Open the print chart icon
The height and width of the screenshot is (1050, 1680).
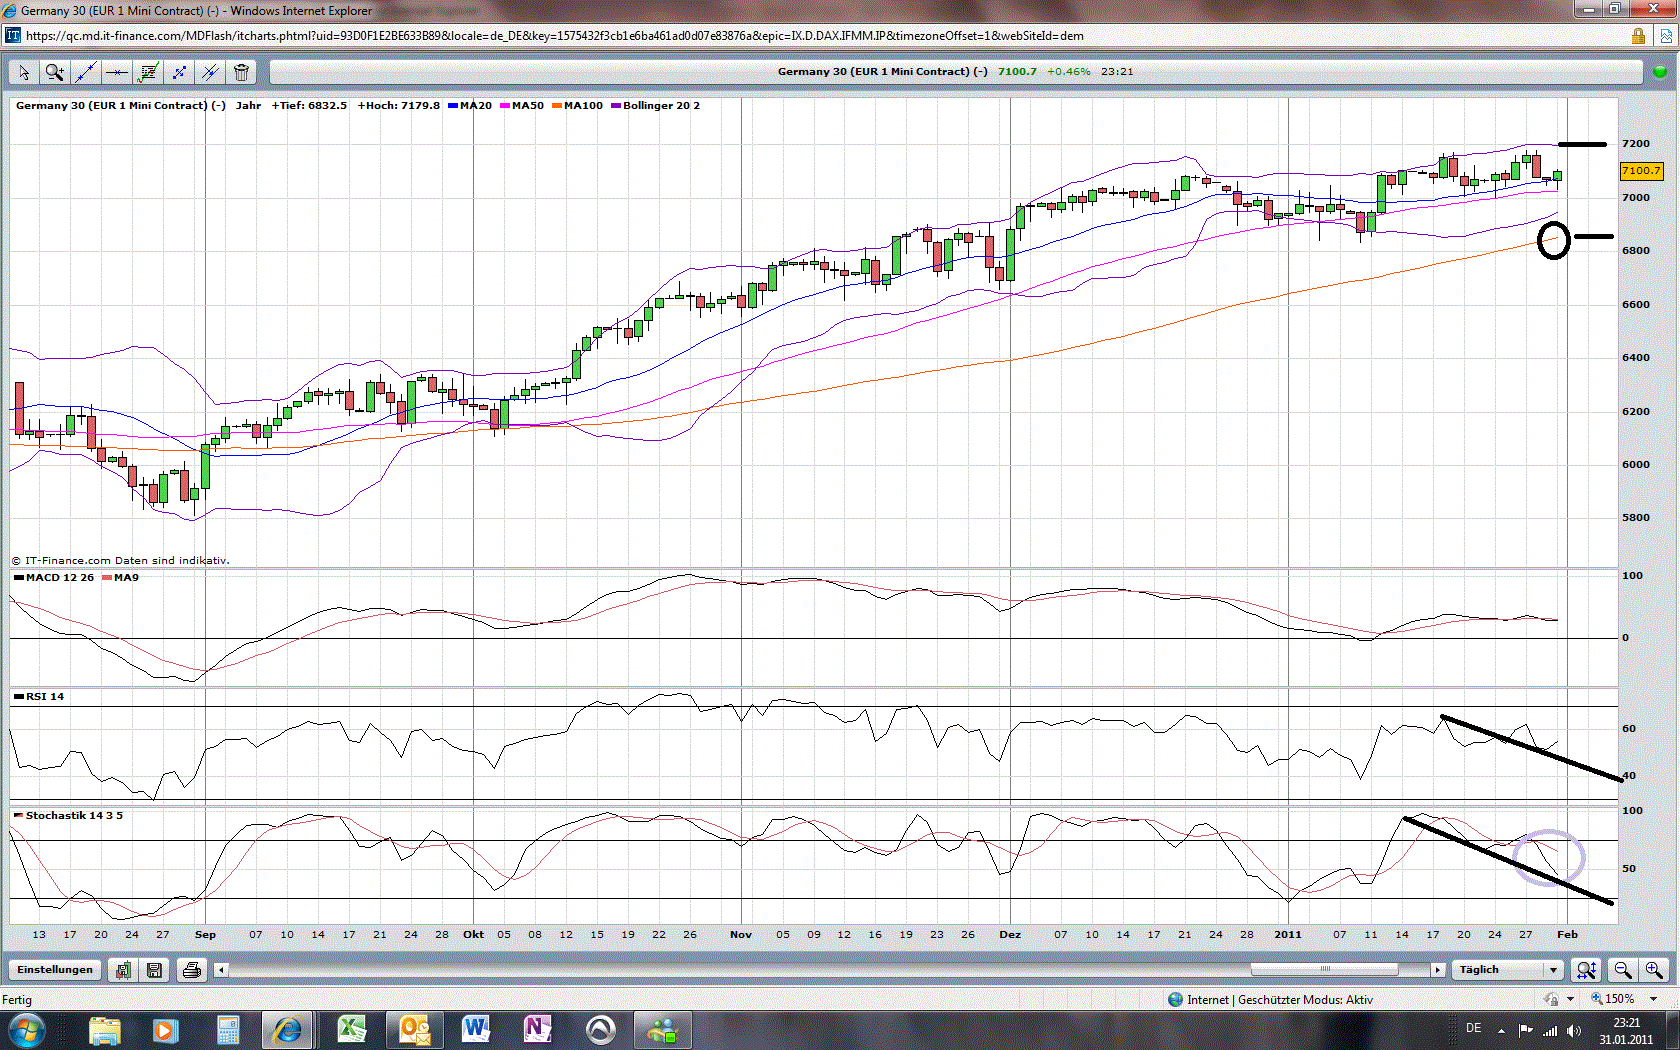pos(191,970)
